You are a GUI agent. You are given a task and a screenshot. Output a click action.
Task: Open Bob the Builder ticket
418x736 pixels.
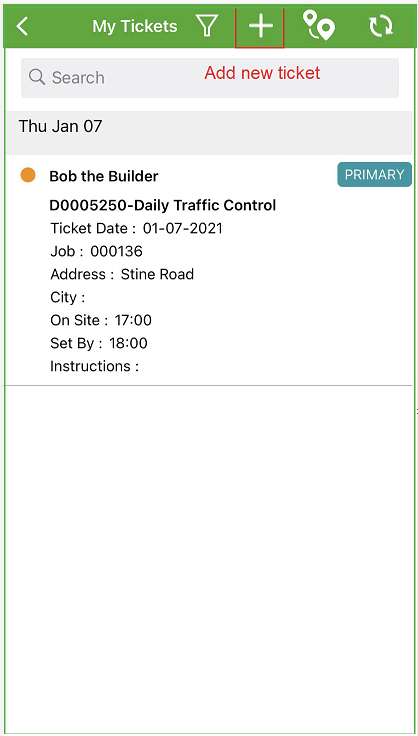pos(104,176)
